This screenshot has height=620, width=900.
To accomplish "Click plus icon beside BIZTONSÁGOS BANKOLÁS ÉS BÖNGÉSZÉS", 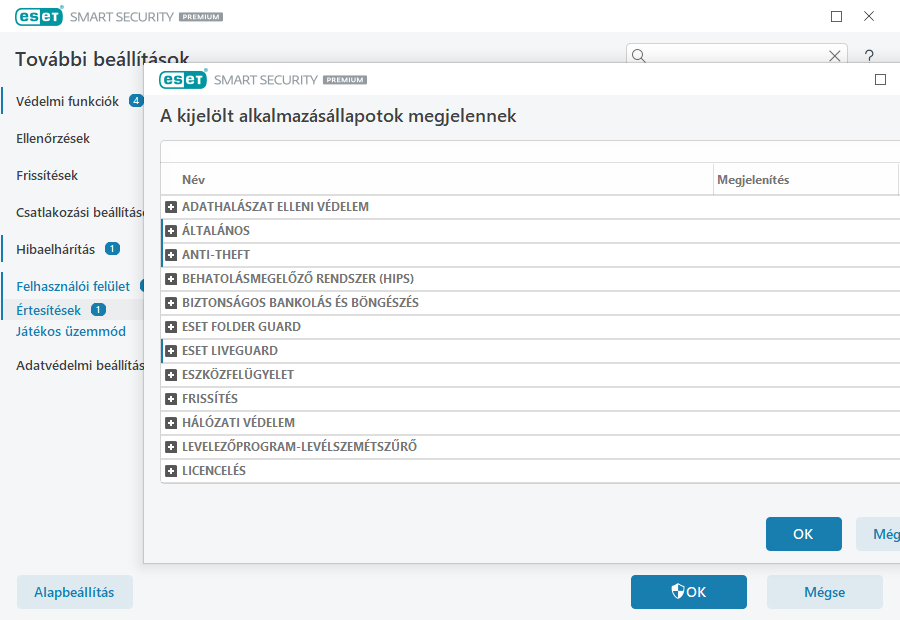I will [171, 303].
